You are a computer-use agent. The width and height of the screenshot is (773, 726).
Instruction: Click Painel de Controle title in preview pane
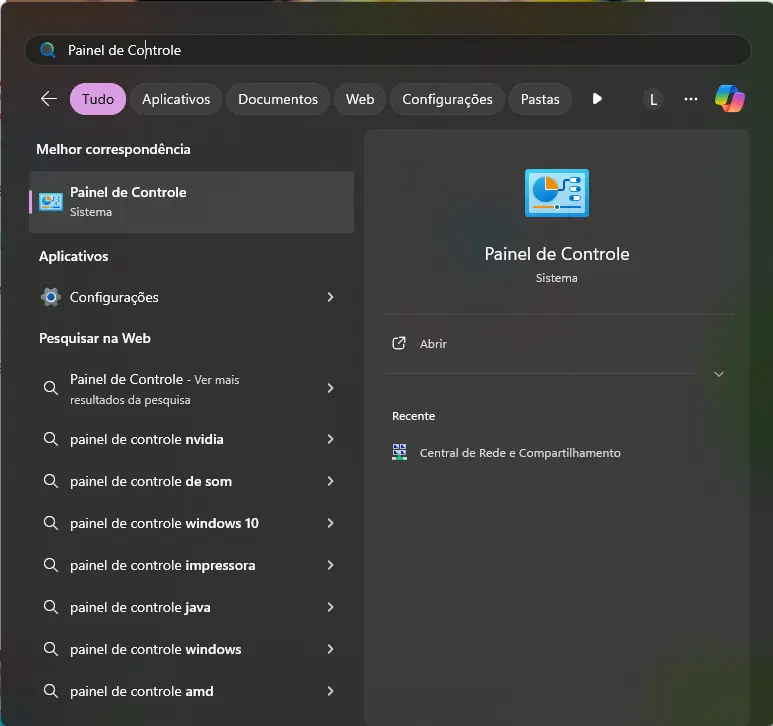tap(557, 254)
